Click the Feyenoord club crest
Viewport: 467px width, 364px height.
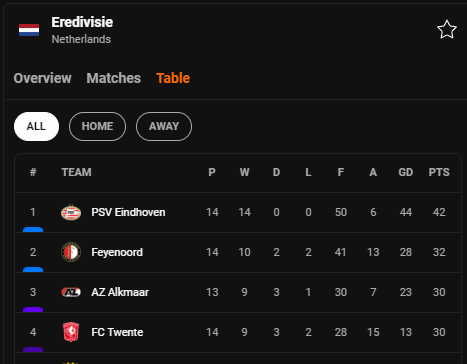(71, 252)
